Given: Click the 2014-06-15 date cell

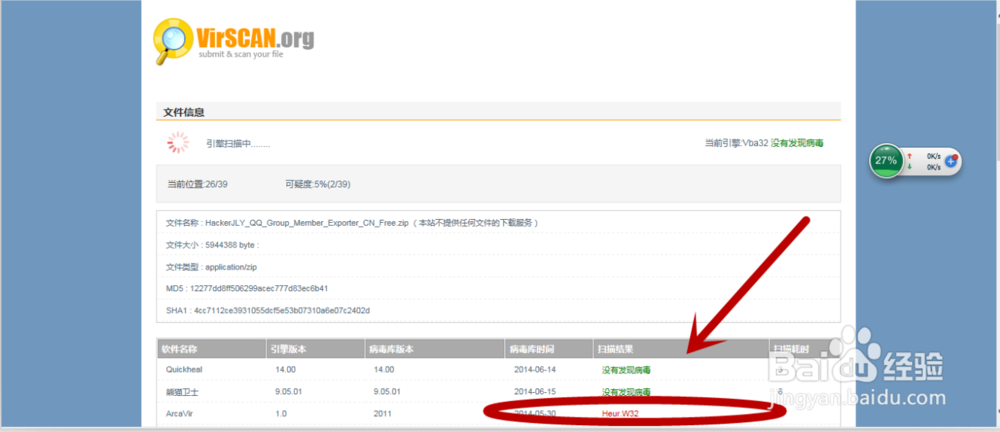Looking at the screenshot, I should pyautogui.click(x=534, y=391).
